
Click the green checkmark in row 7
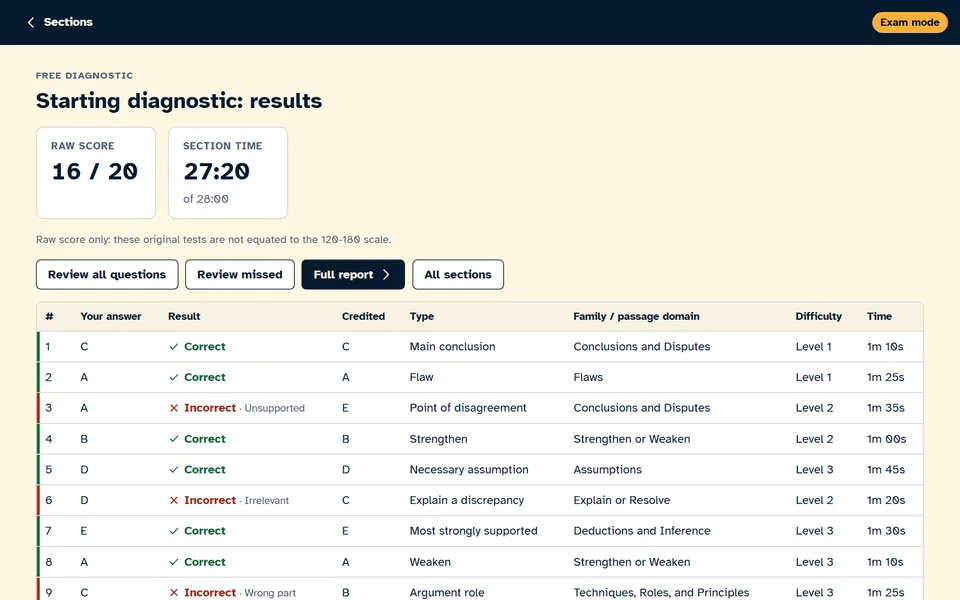(174, 531)
